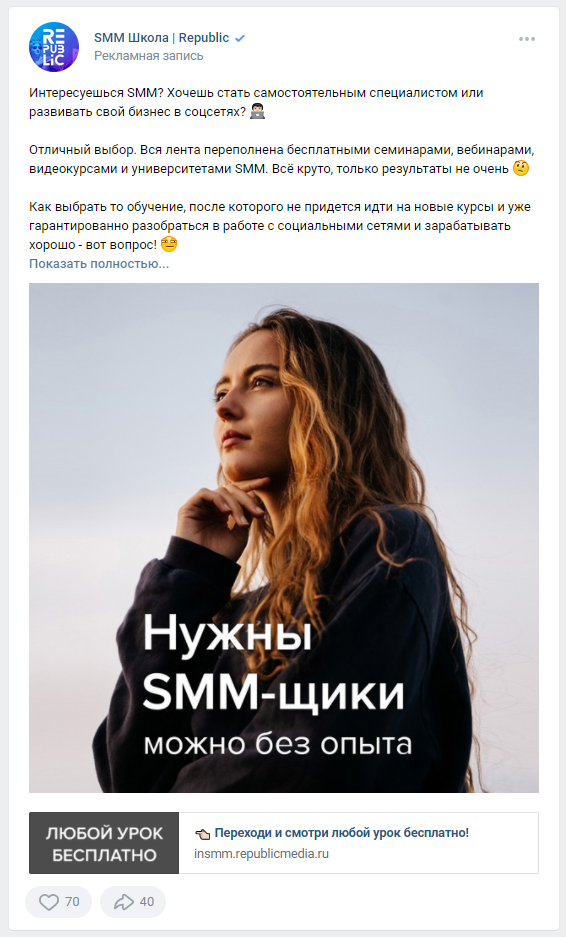Open the Republic community avatar
Screen dimensions: 566x937
[x=54, y=47]
